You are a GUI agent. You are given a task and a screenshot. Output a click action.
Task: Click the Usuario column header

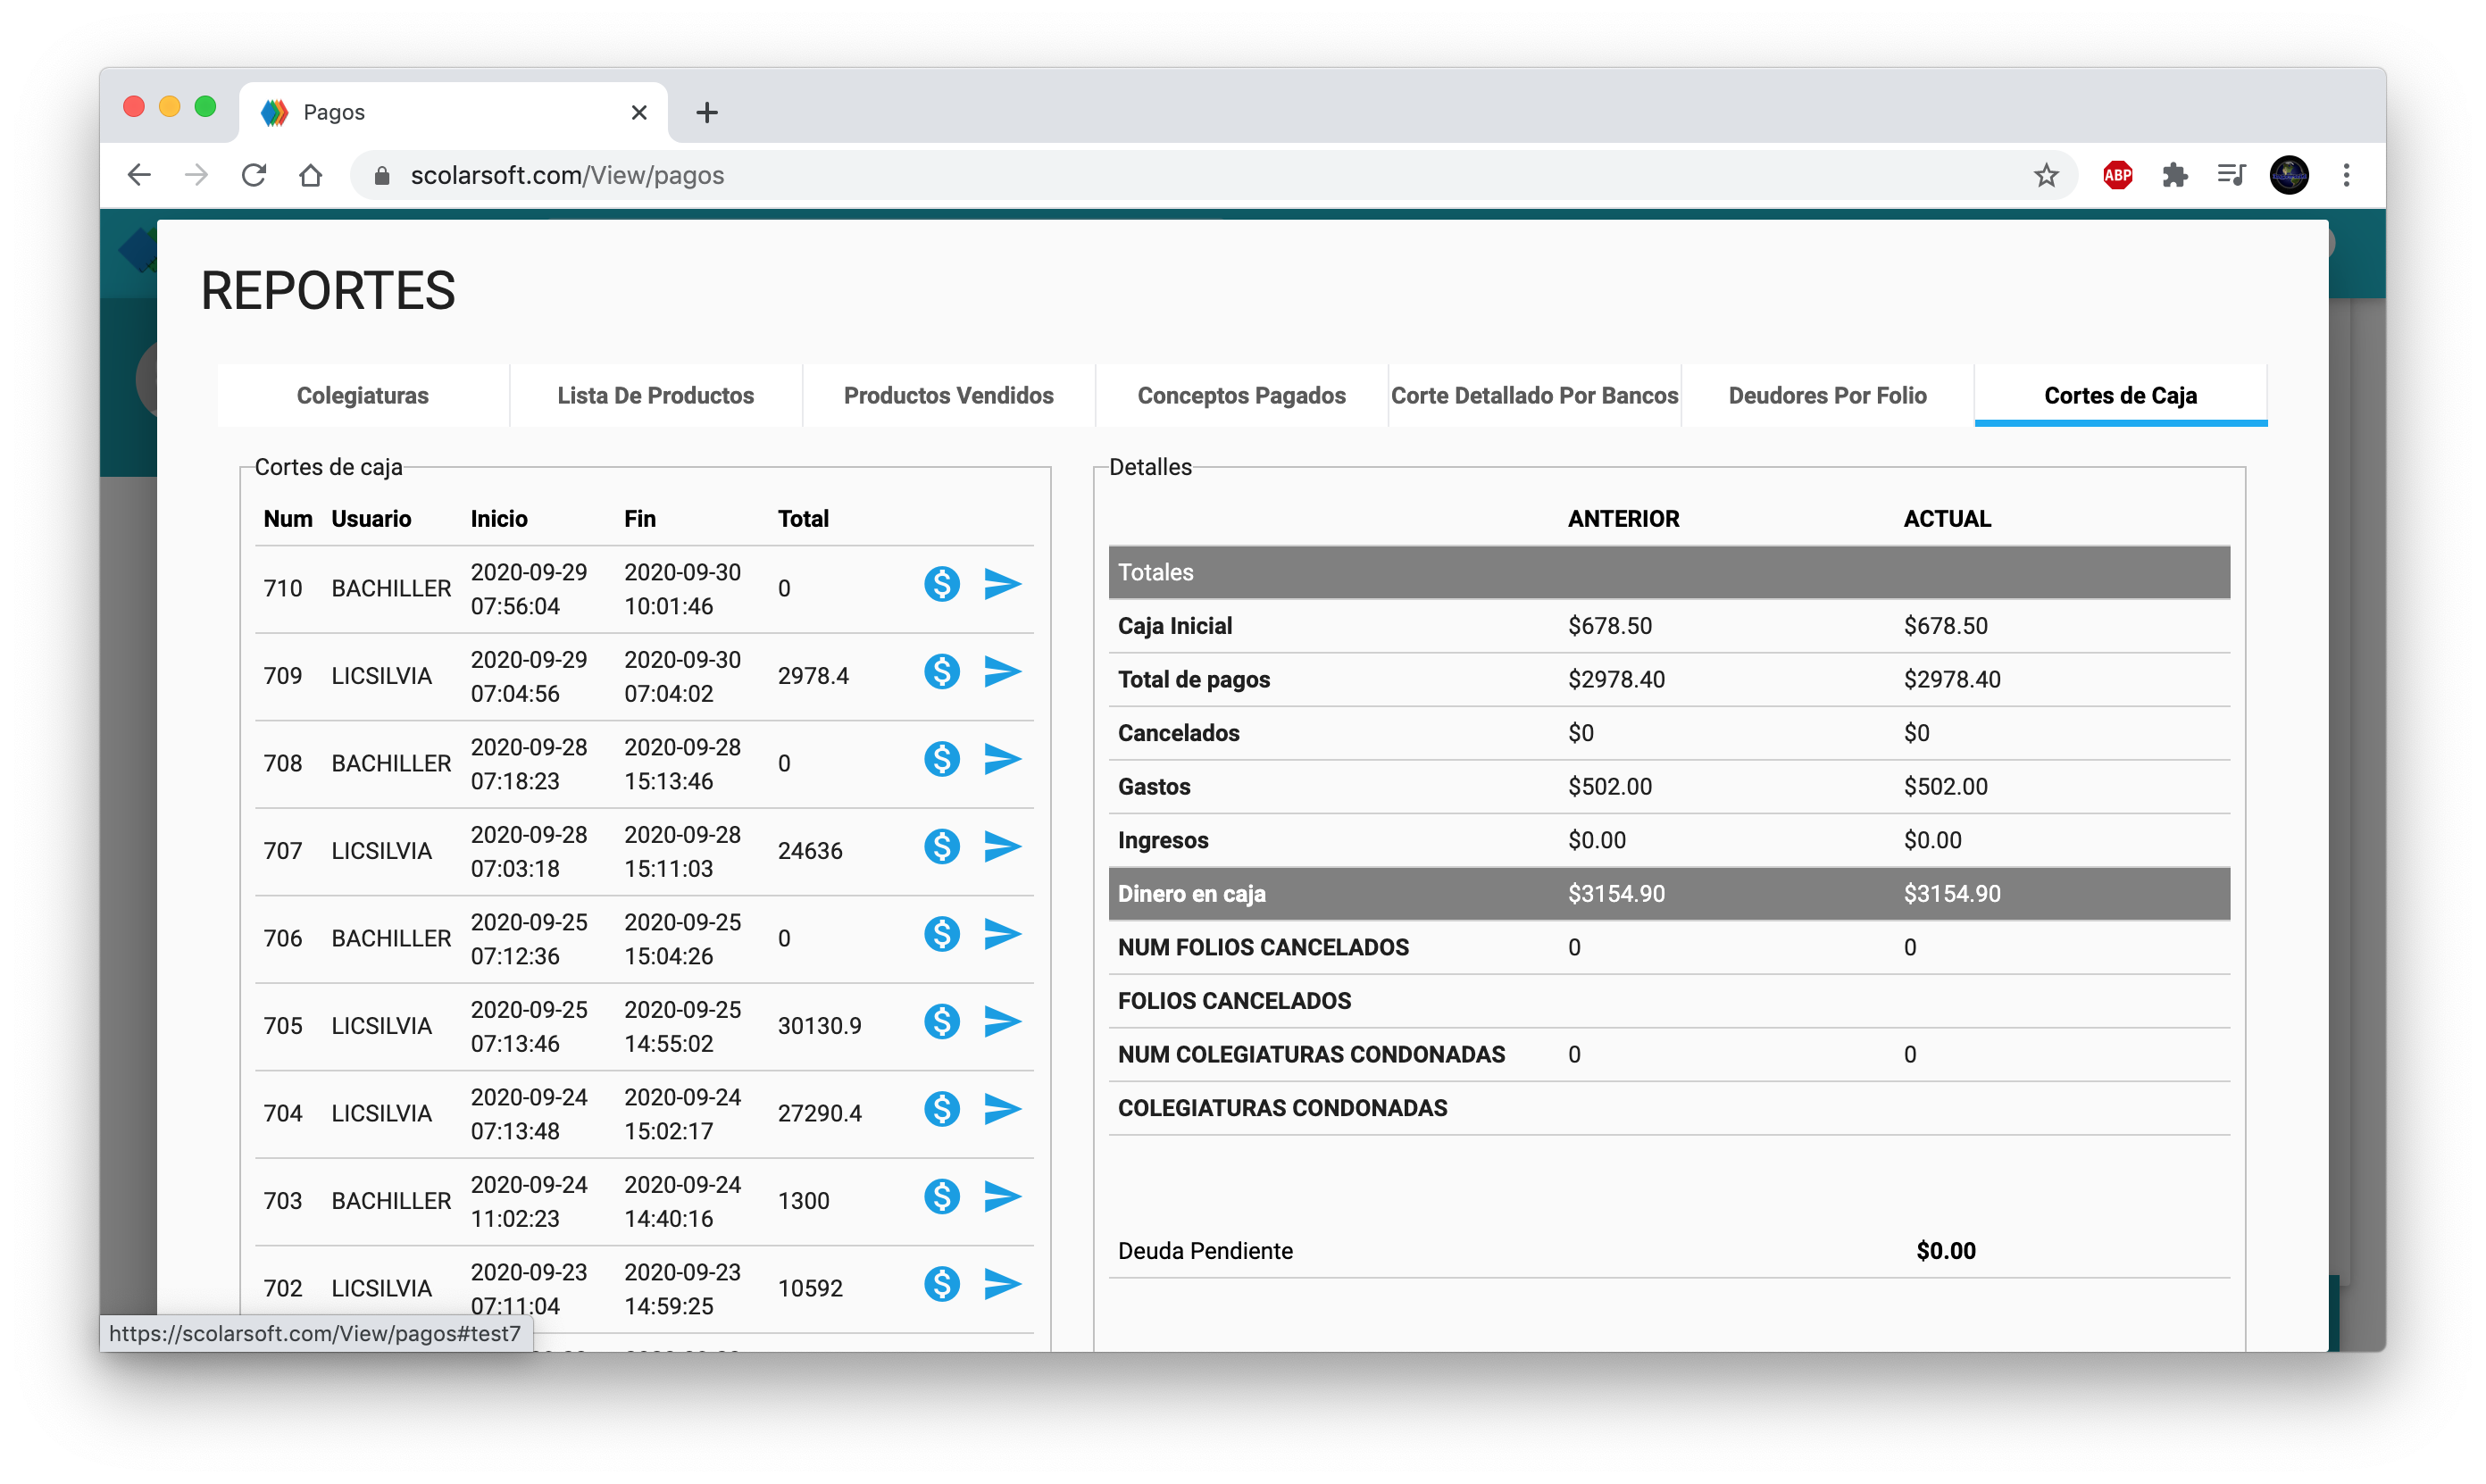(x=371, y=519)
